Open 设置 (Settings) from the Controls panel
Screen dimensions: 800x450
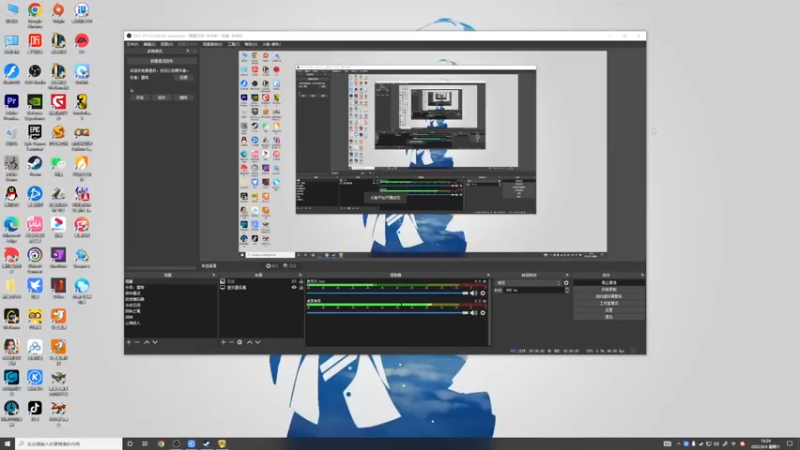609,310
